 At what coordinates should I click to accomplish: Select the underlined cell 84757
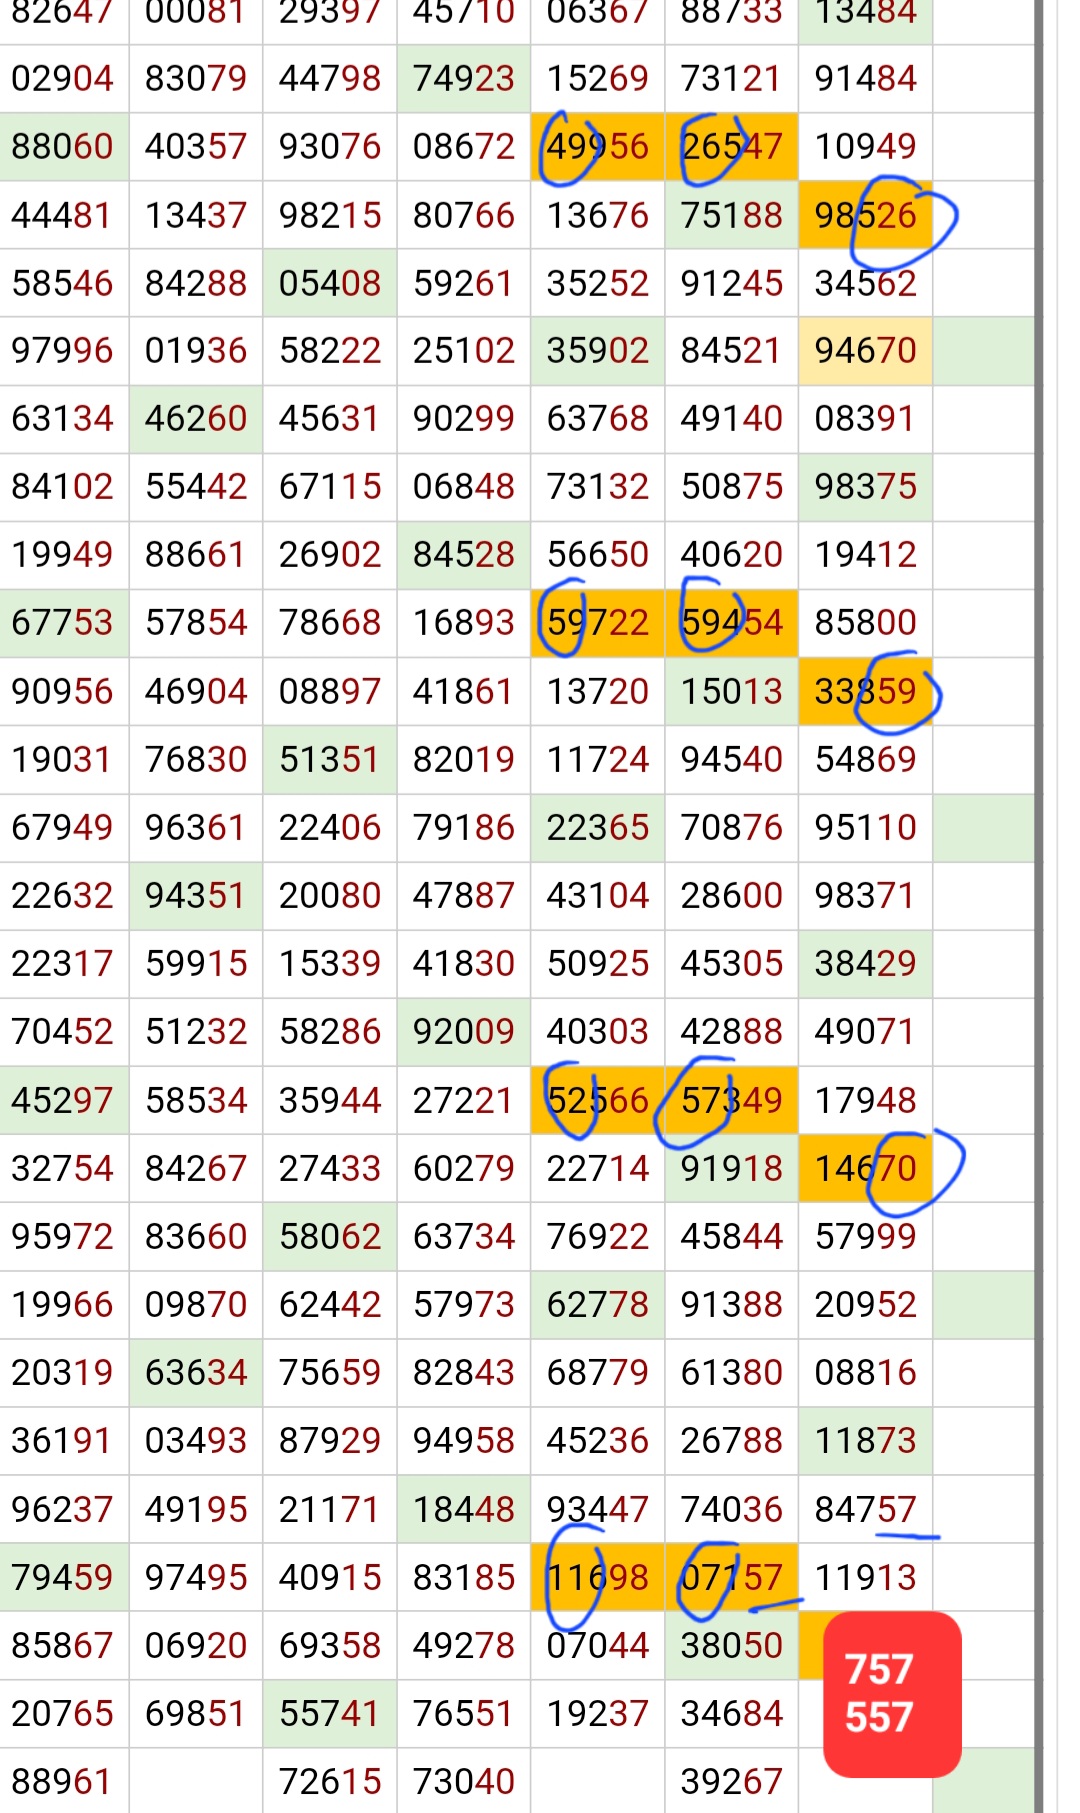tap(865, 1509)
